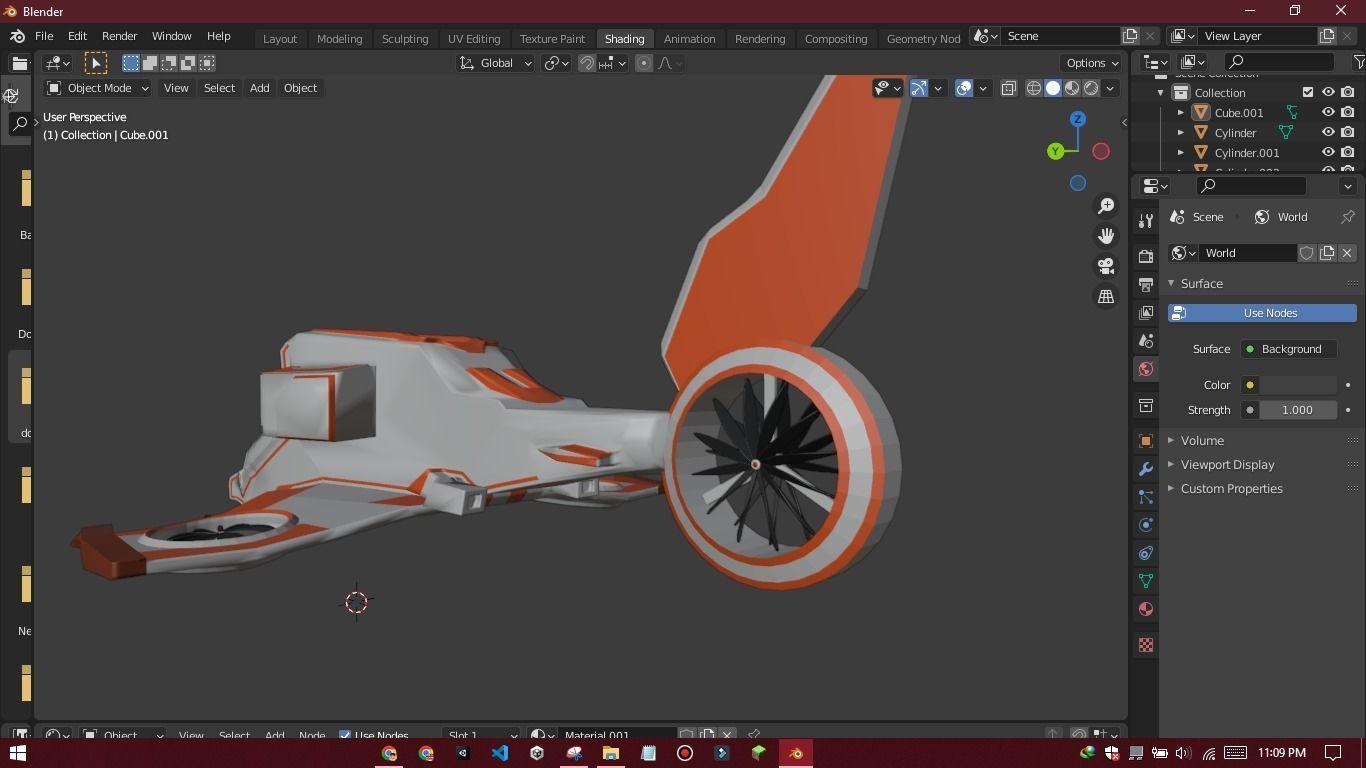The image size is (1366, 768).
Task: Open the Object Constraints properties tab
Action: (1146, 553)
